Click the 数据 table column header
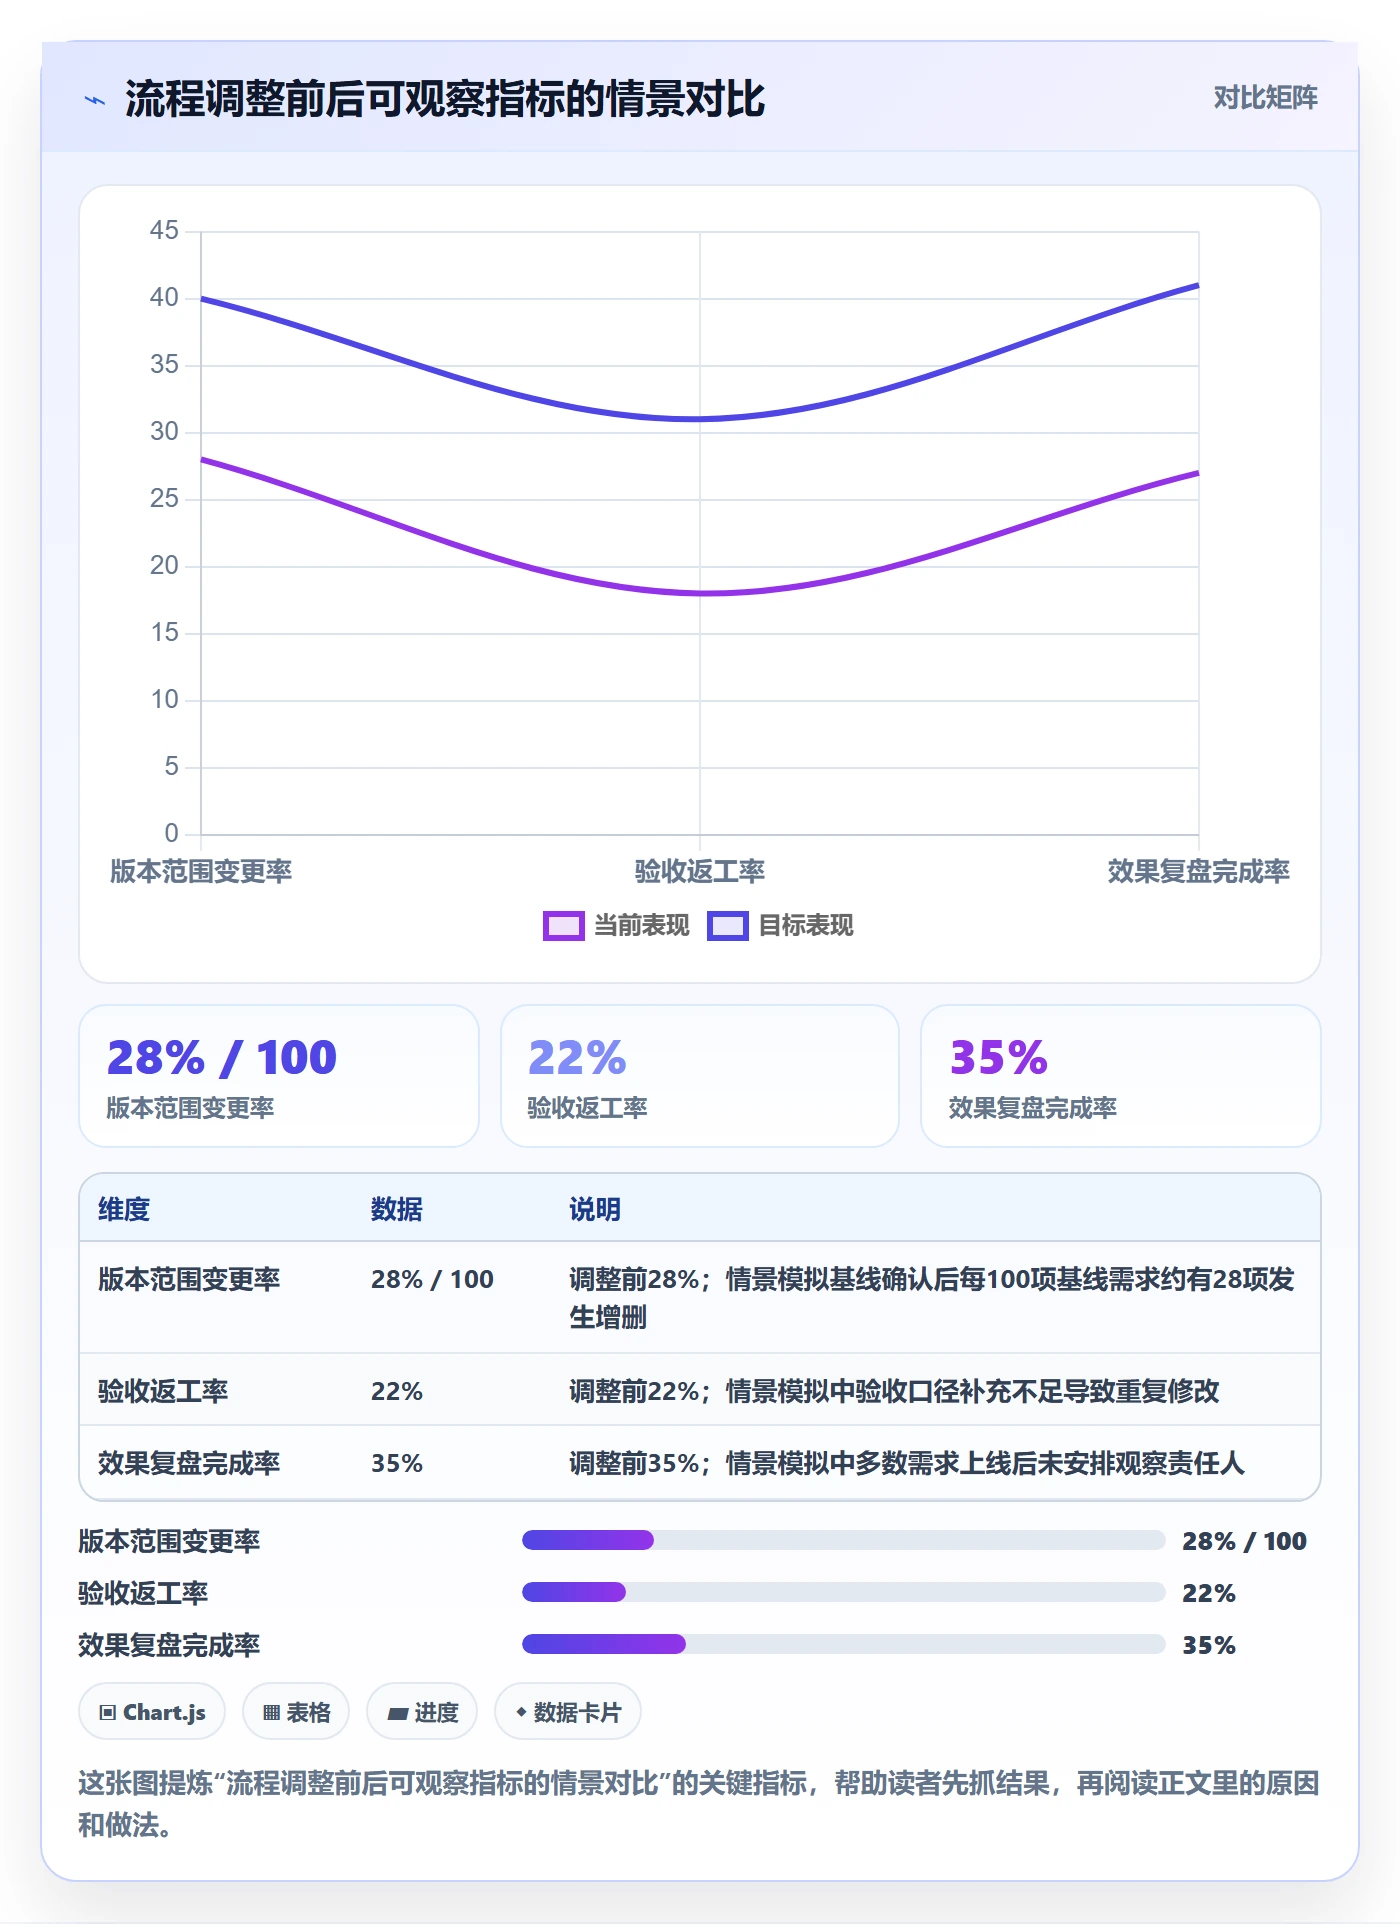 397,1210
